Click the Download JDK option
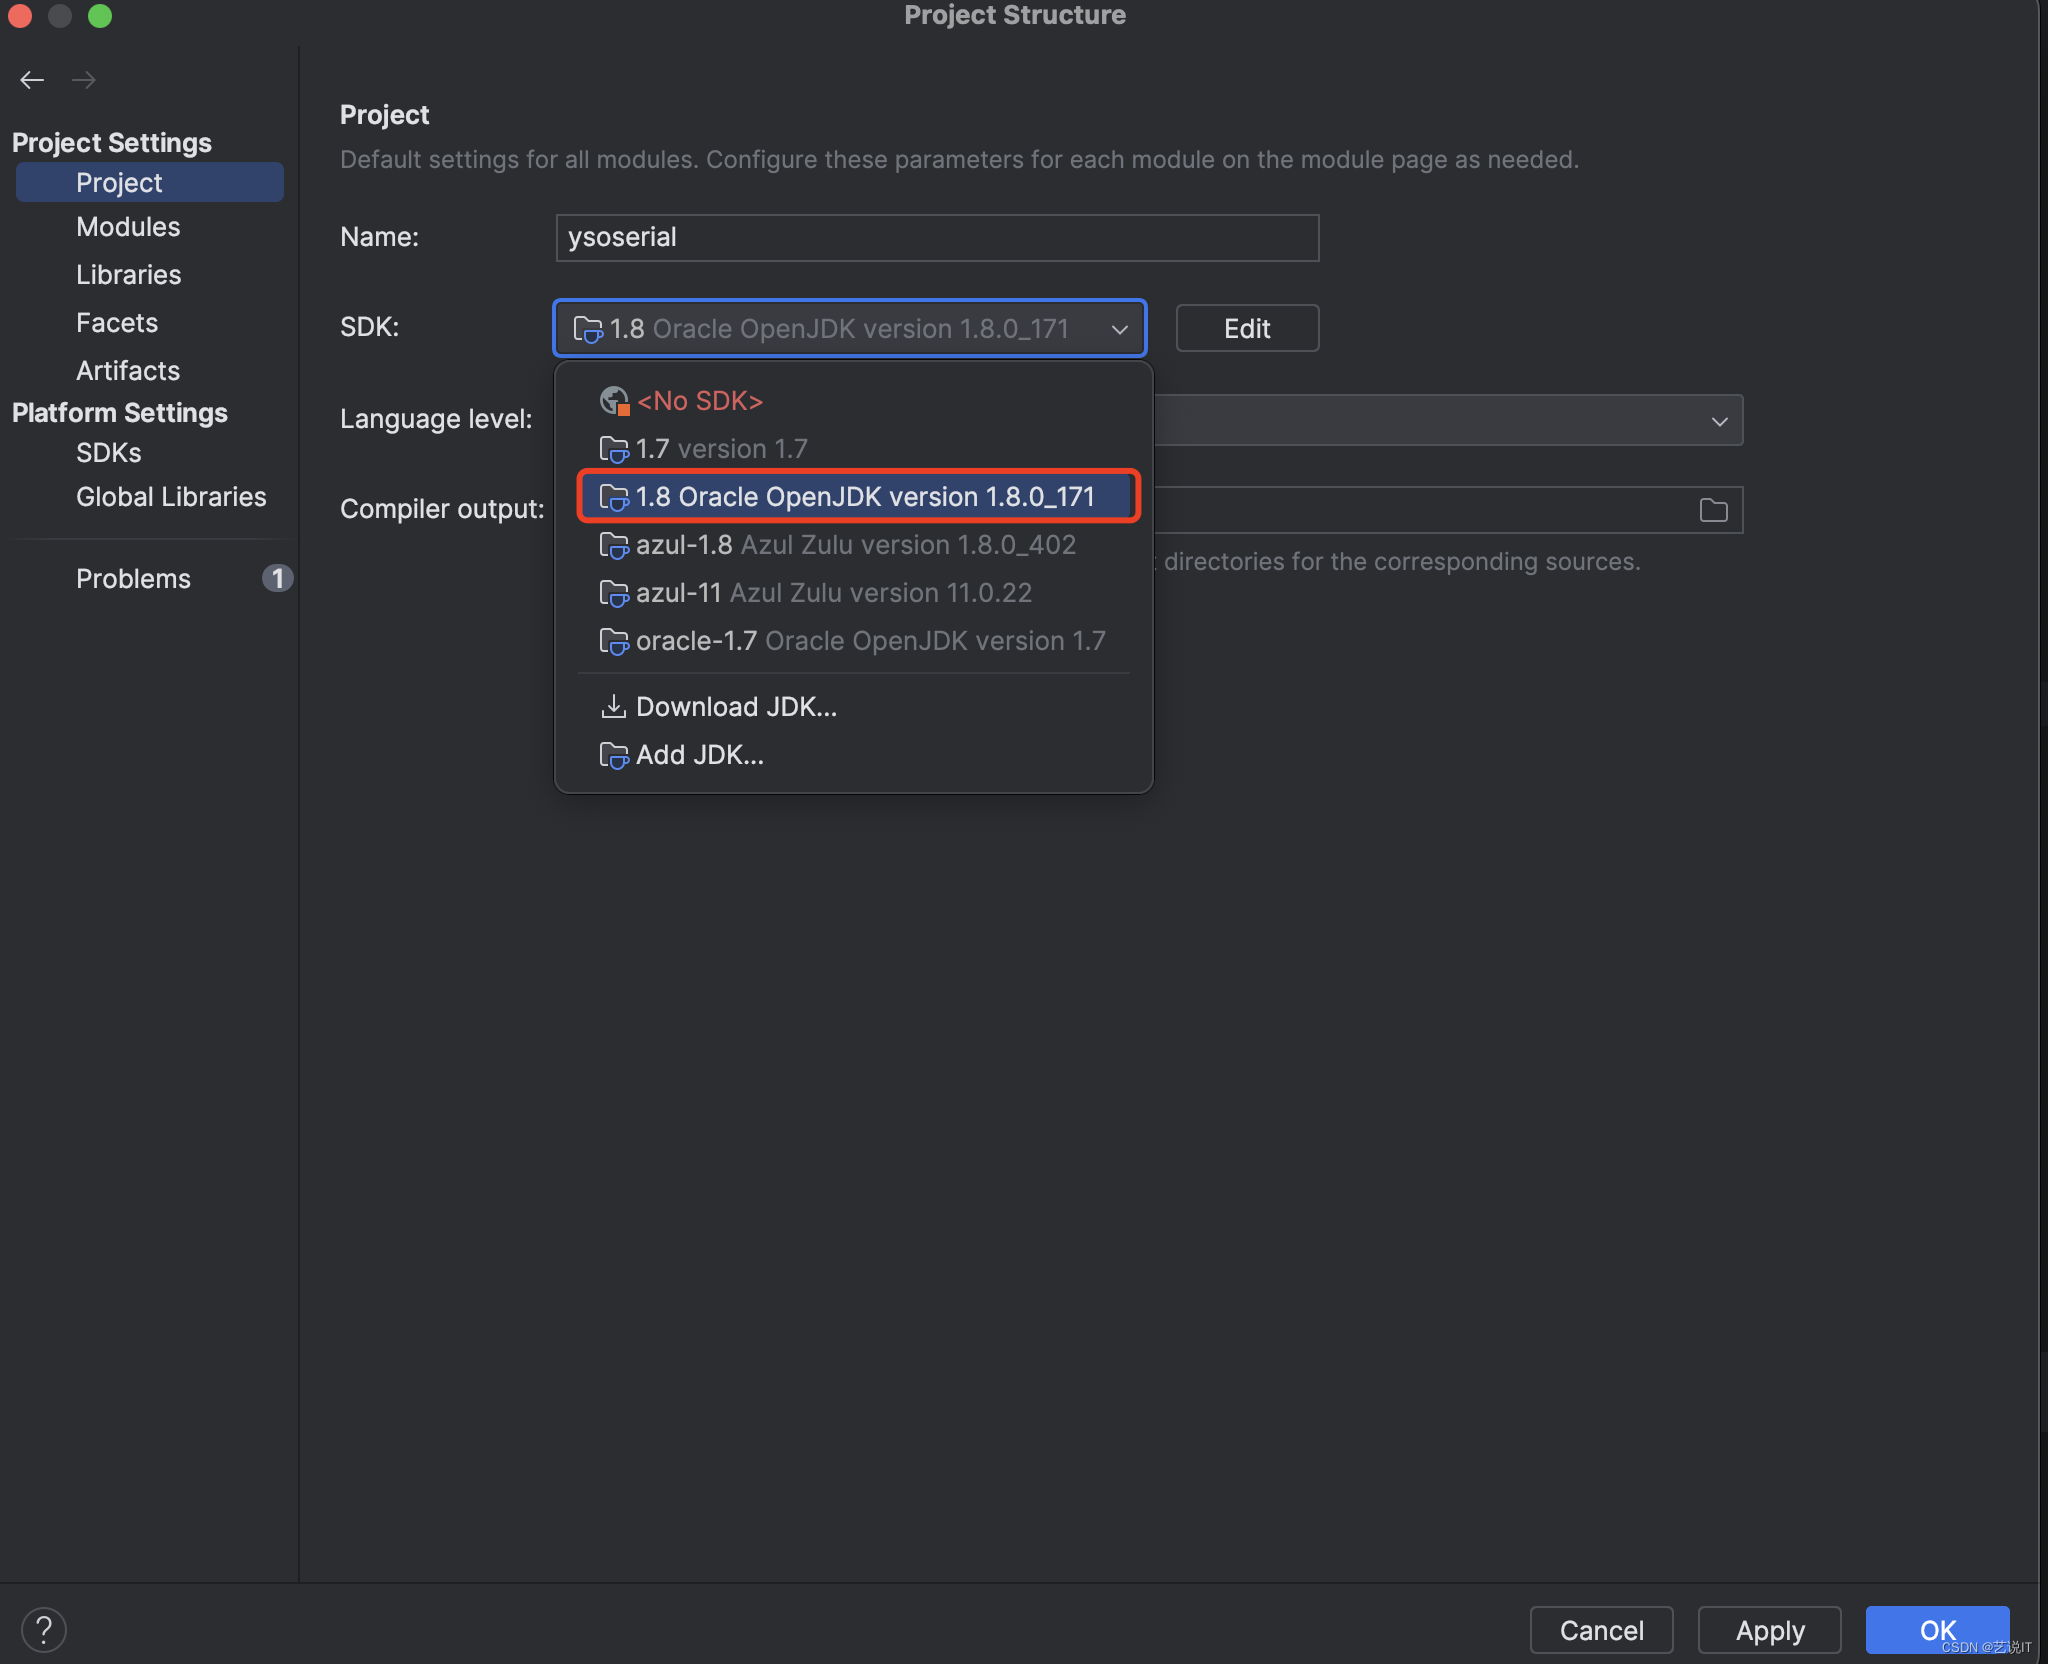 [735, 707]
